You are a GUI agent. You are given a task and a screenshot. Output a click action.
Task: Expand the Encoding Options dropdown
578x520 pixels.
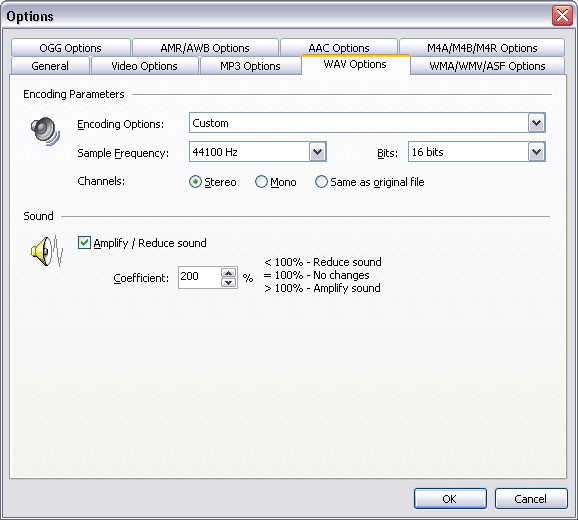coord(536,123)
